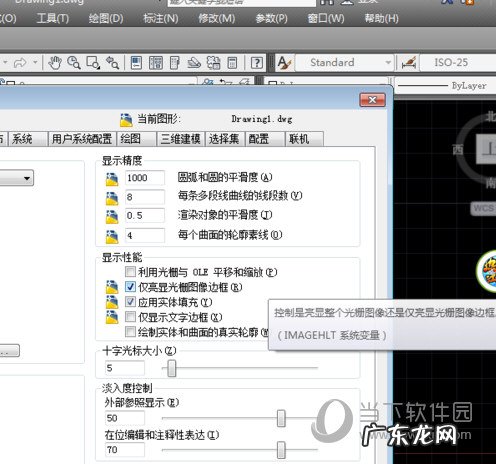
Task: Click the crosshair size slider handle
Action: coord(172,368)
